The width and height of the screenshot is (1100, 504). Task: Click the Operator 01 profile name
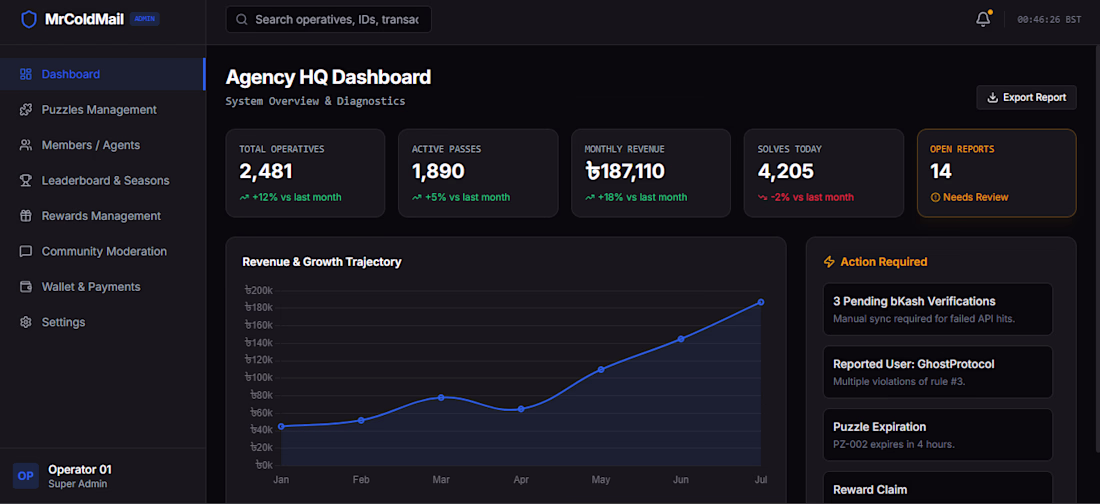click(x=80, y=470)
